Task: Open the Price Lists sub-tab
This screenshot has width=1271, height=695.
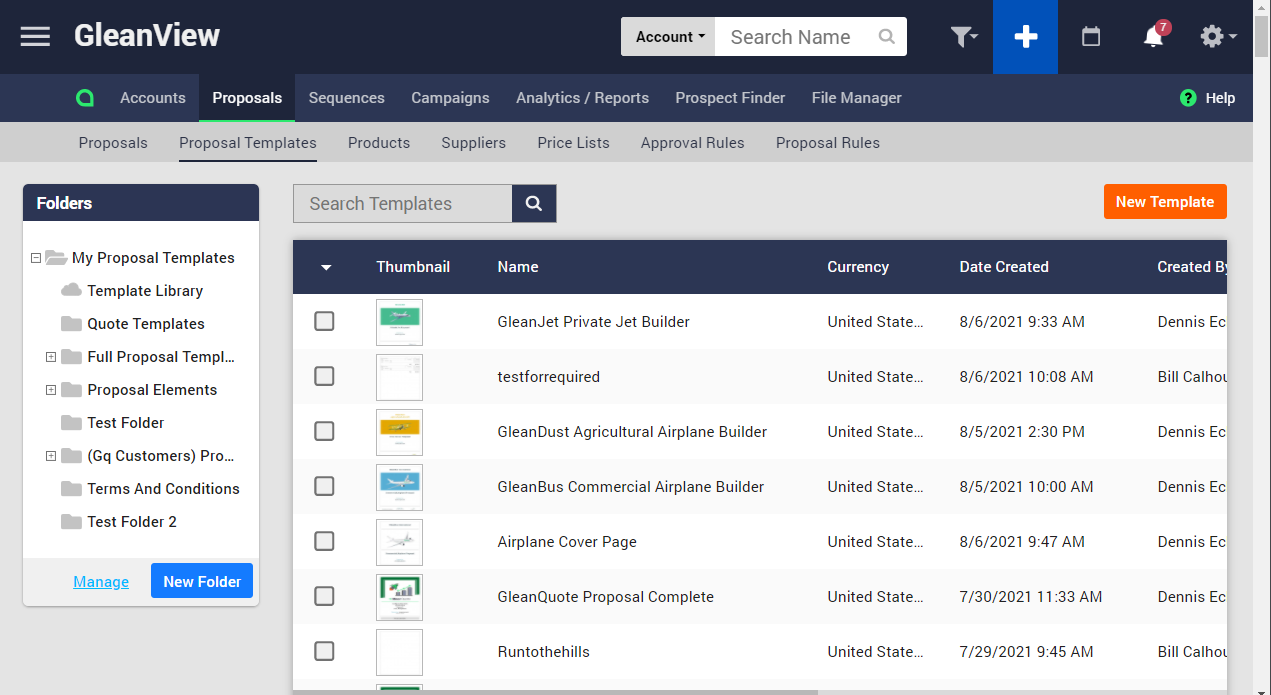Action: [573, 143]
